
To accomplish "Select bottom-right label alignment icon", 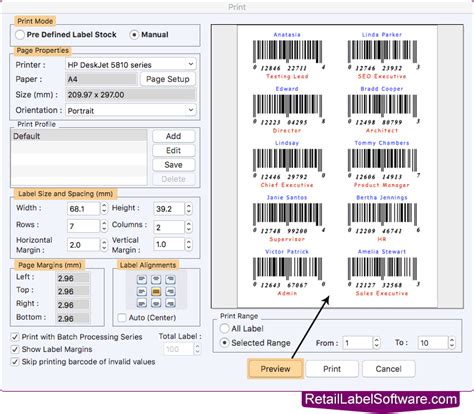I will point(170,303).
